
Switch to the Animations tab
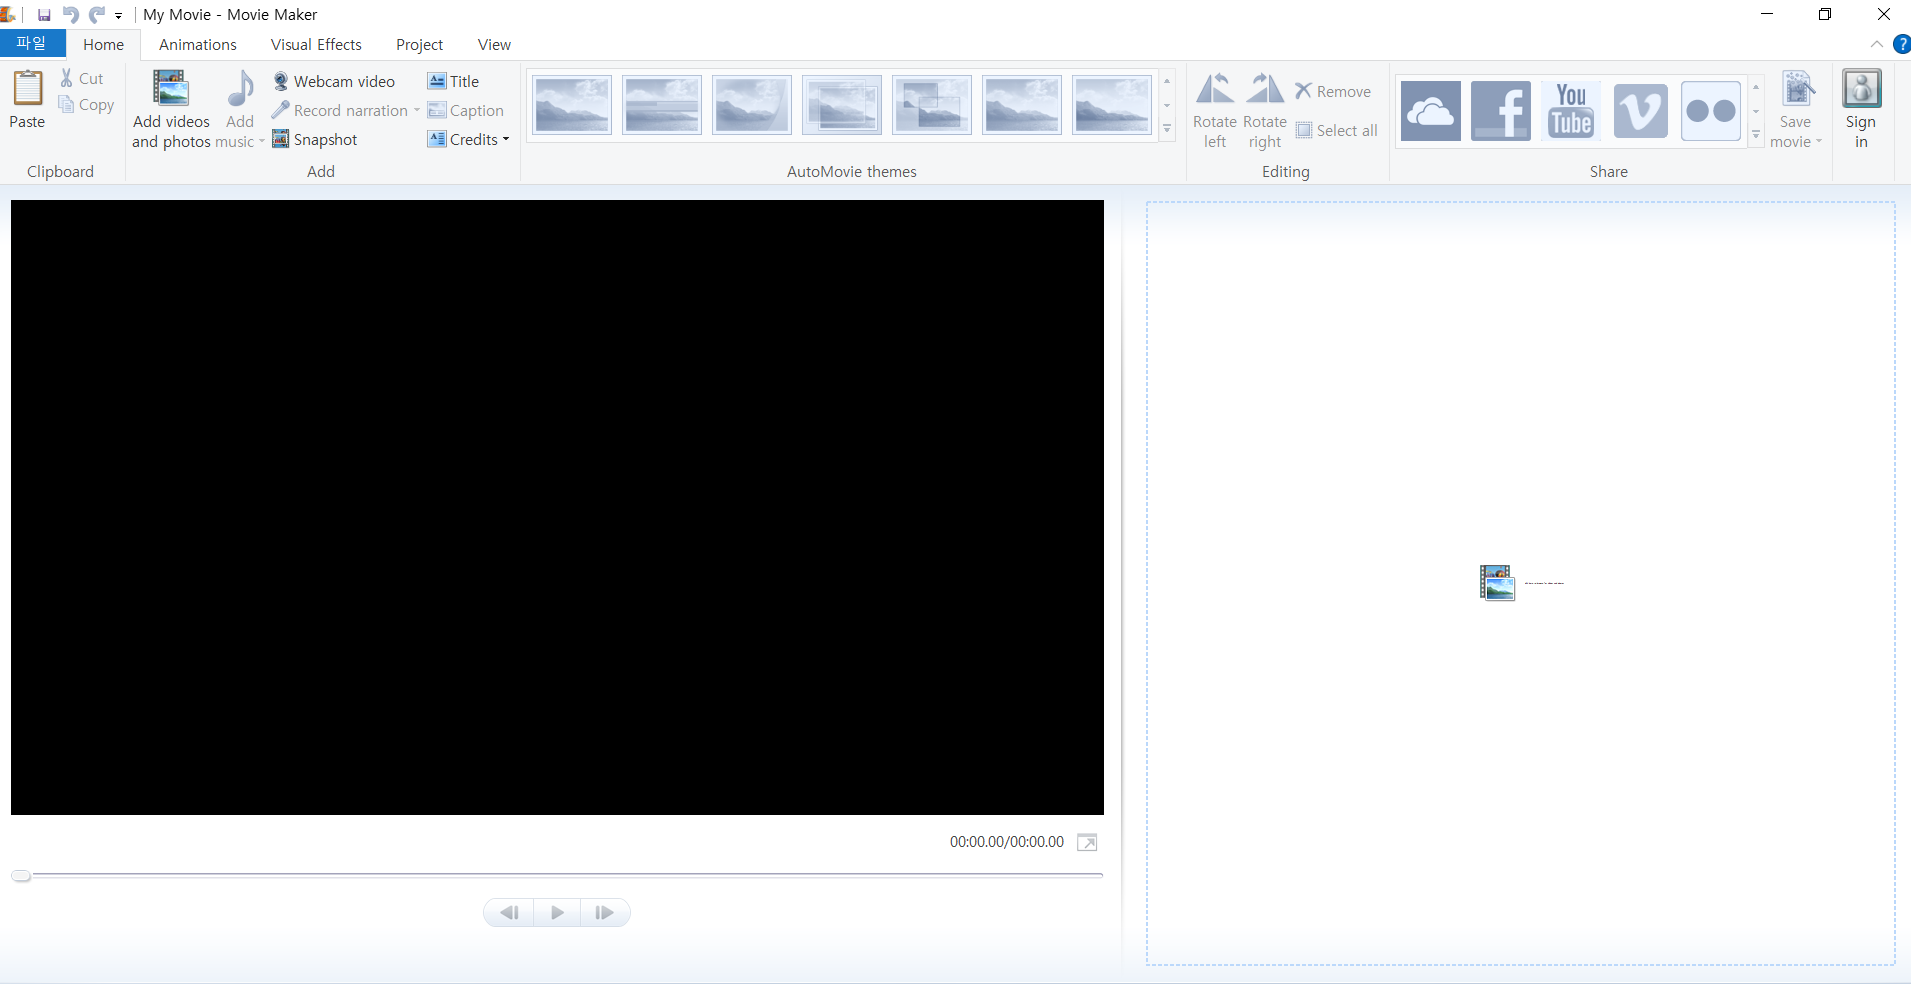click(197, 44)
